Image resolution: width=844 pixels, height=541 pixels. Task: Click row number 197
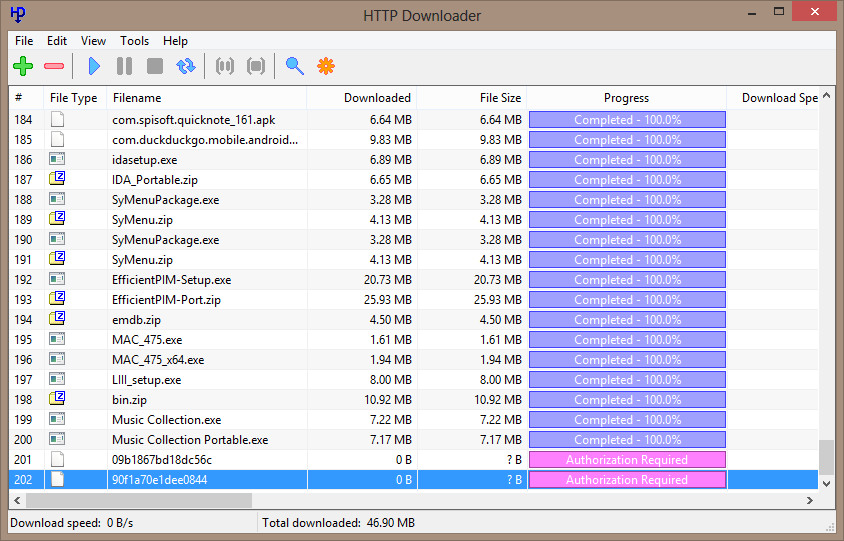pyautogui.click(x=23, y=380)
